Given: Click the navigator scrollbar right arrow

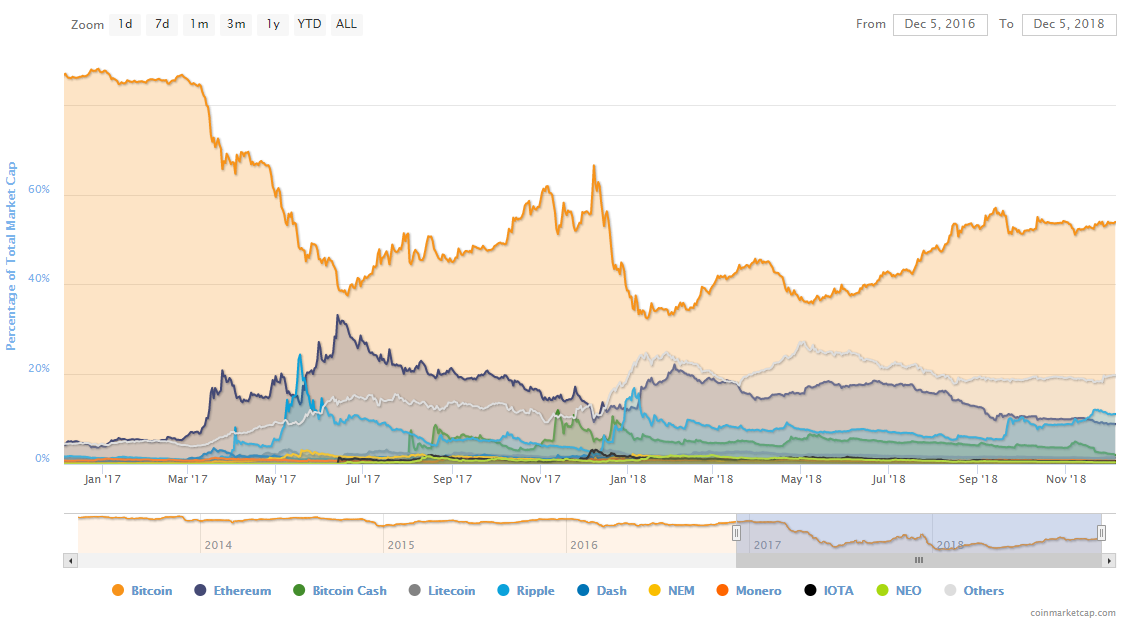Looking at the screenshot, I should coord(1109,561).
